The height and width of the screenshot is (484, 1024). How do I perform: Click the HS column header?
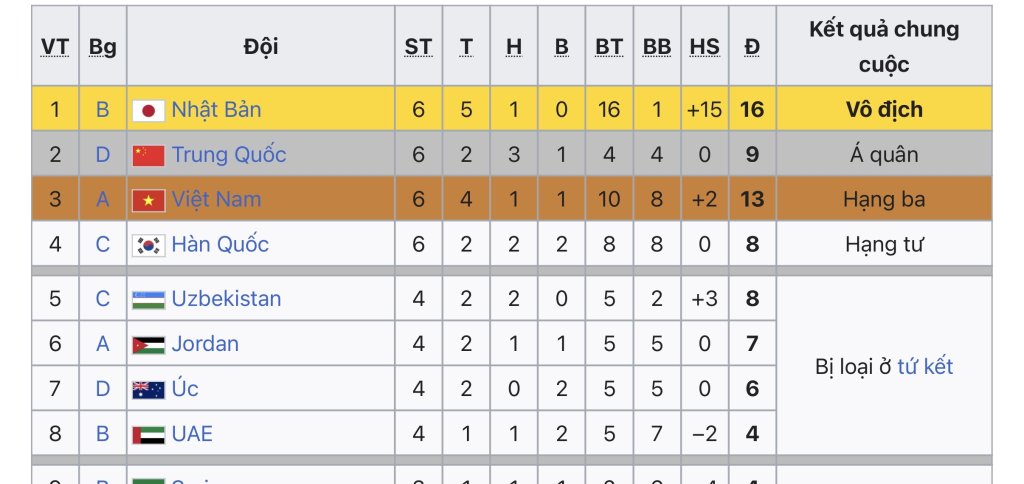(x=704, y=47)
